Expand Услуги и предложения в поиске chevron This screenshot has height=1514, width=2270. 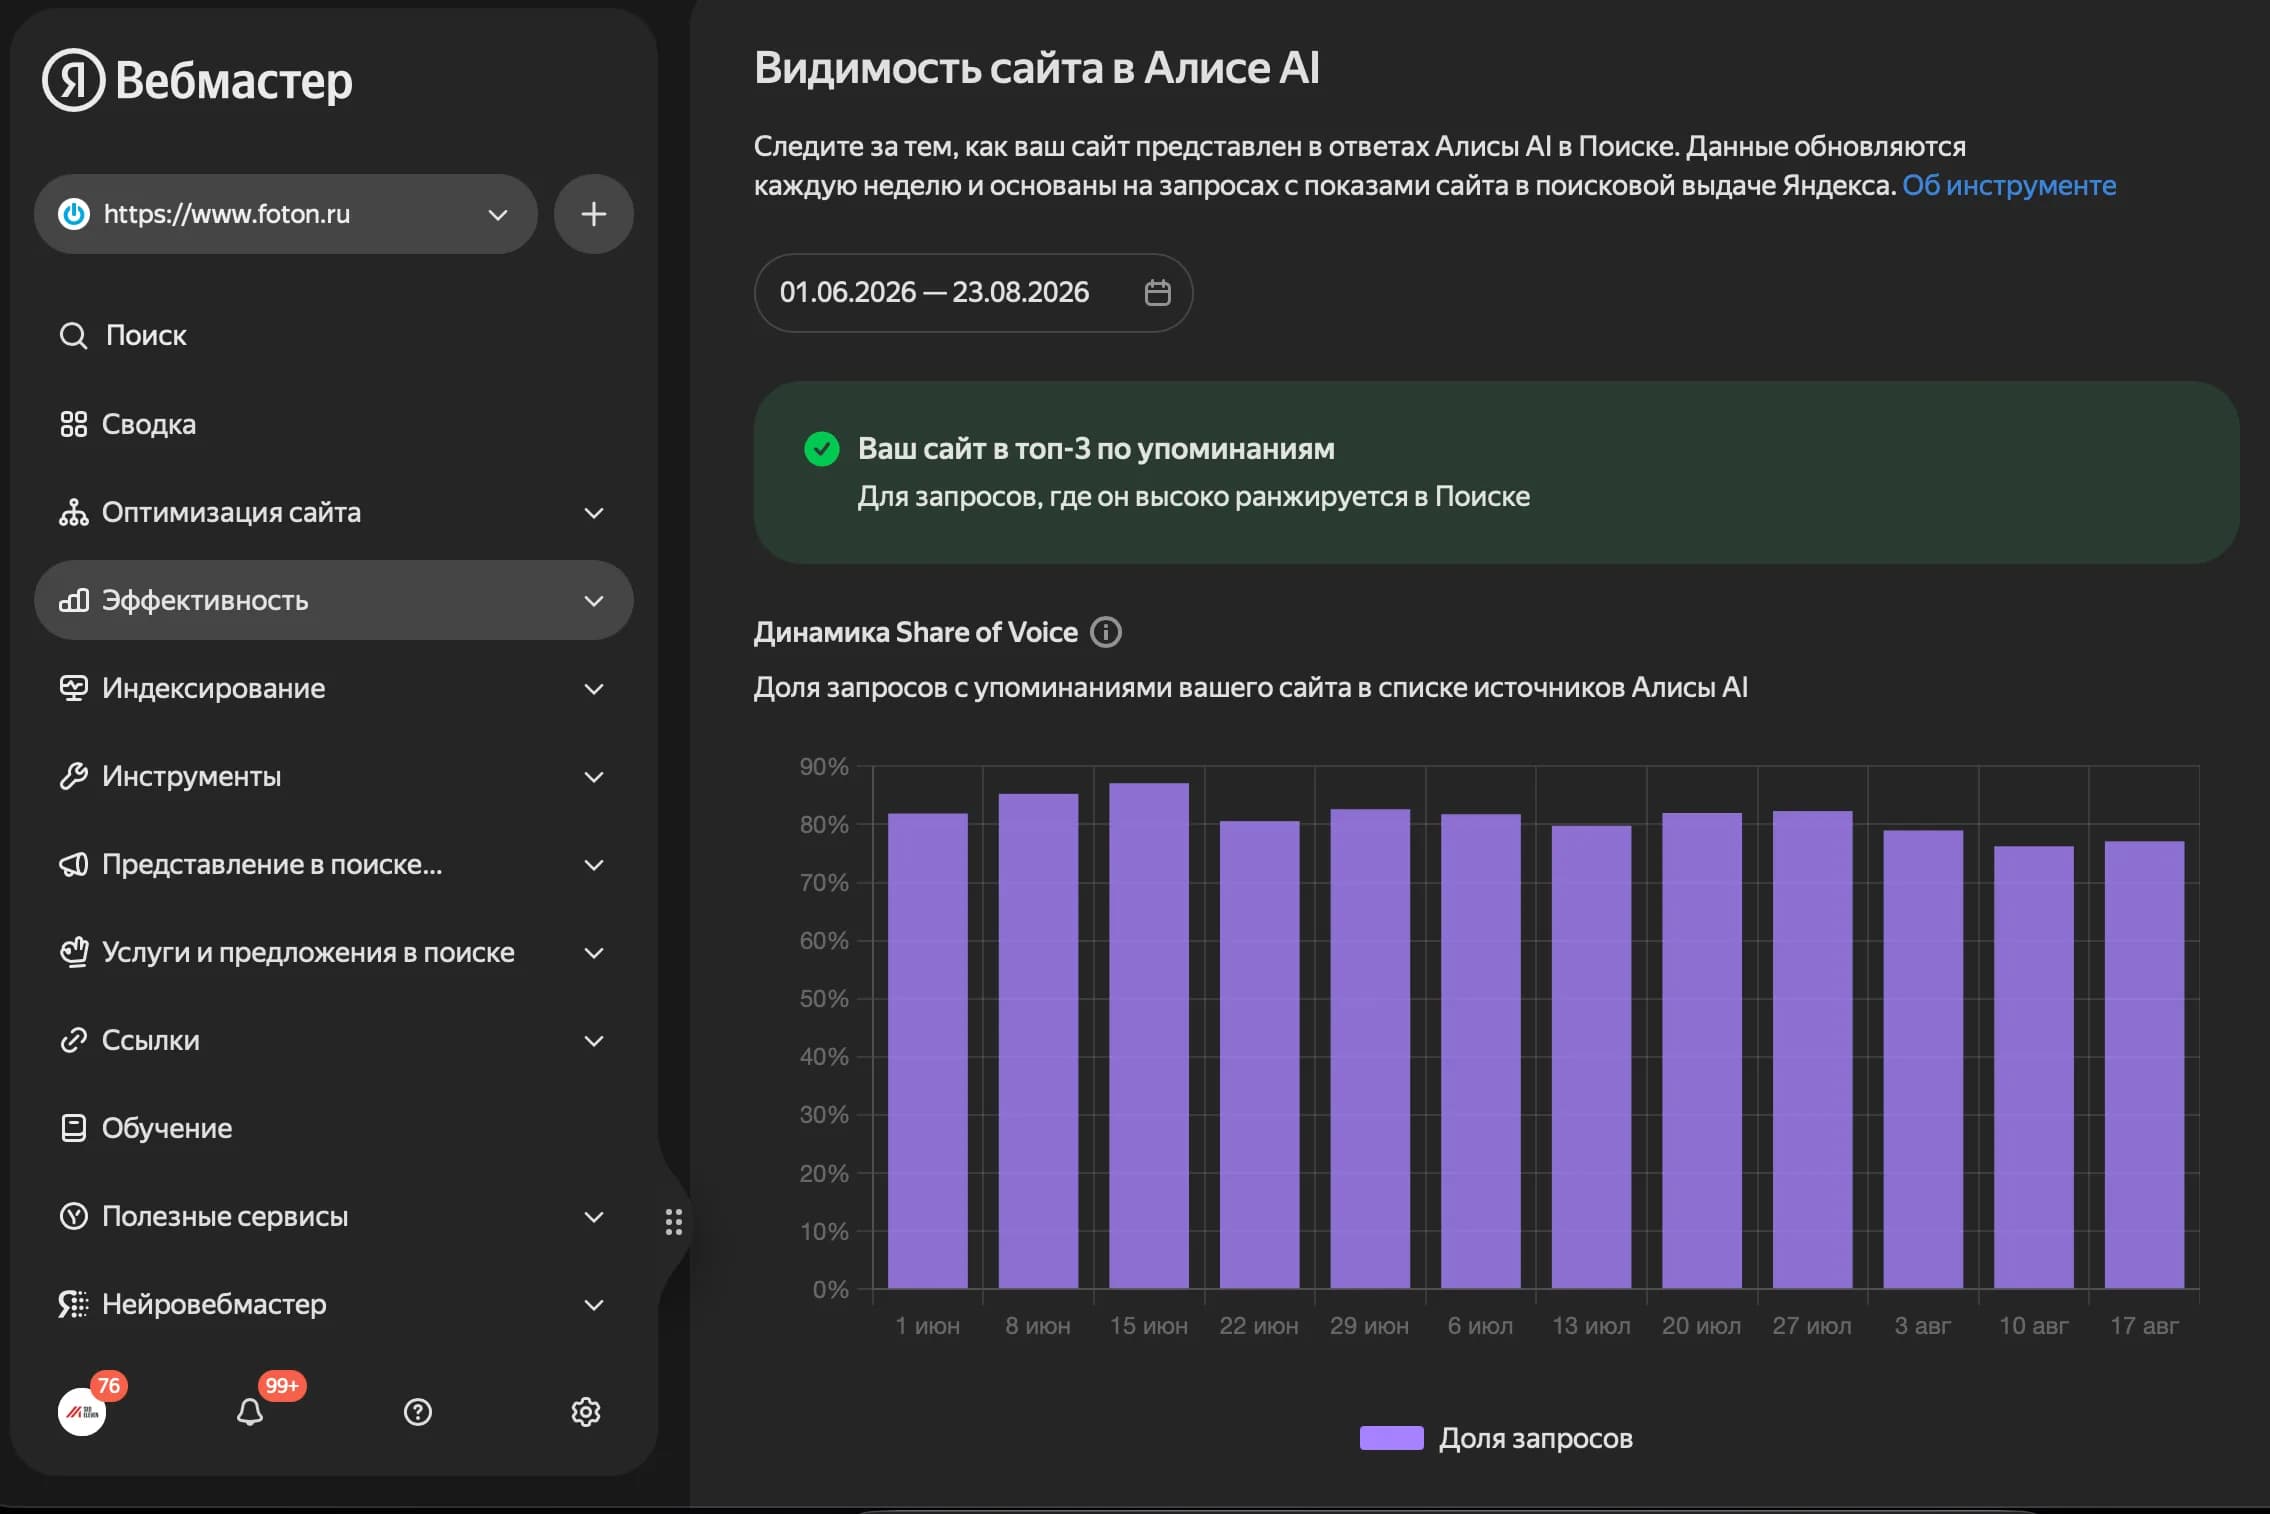pyautogui.click(x=594, y=953)
